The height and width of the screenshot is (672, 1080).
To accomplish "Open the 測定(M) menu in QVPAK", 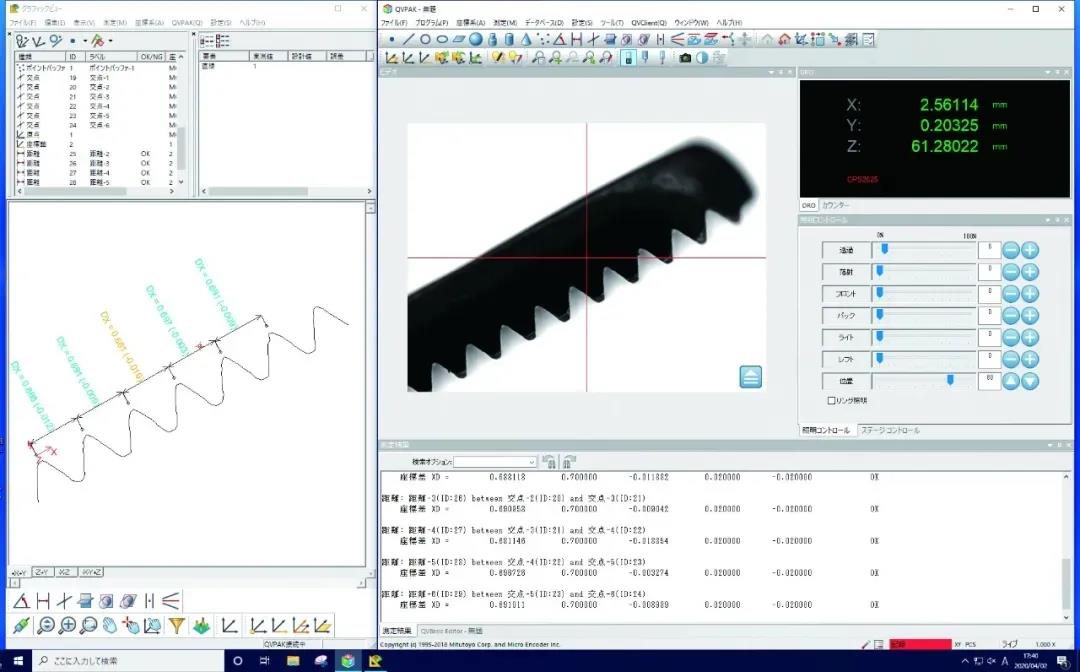I will click(x=505, y=22).
